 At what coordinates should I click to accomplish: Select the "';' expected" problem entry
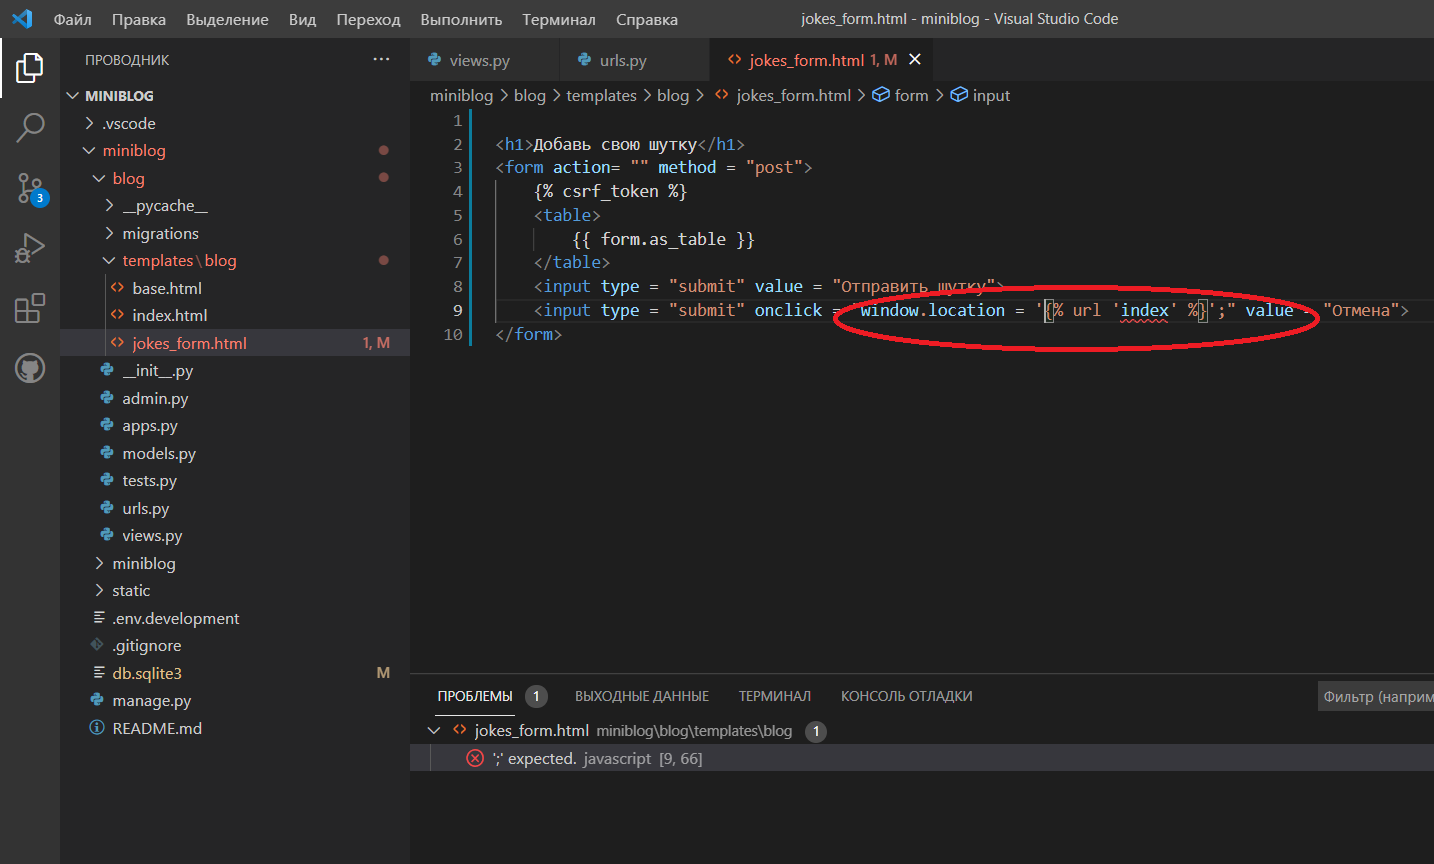(922, 759)
